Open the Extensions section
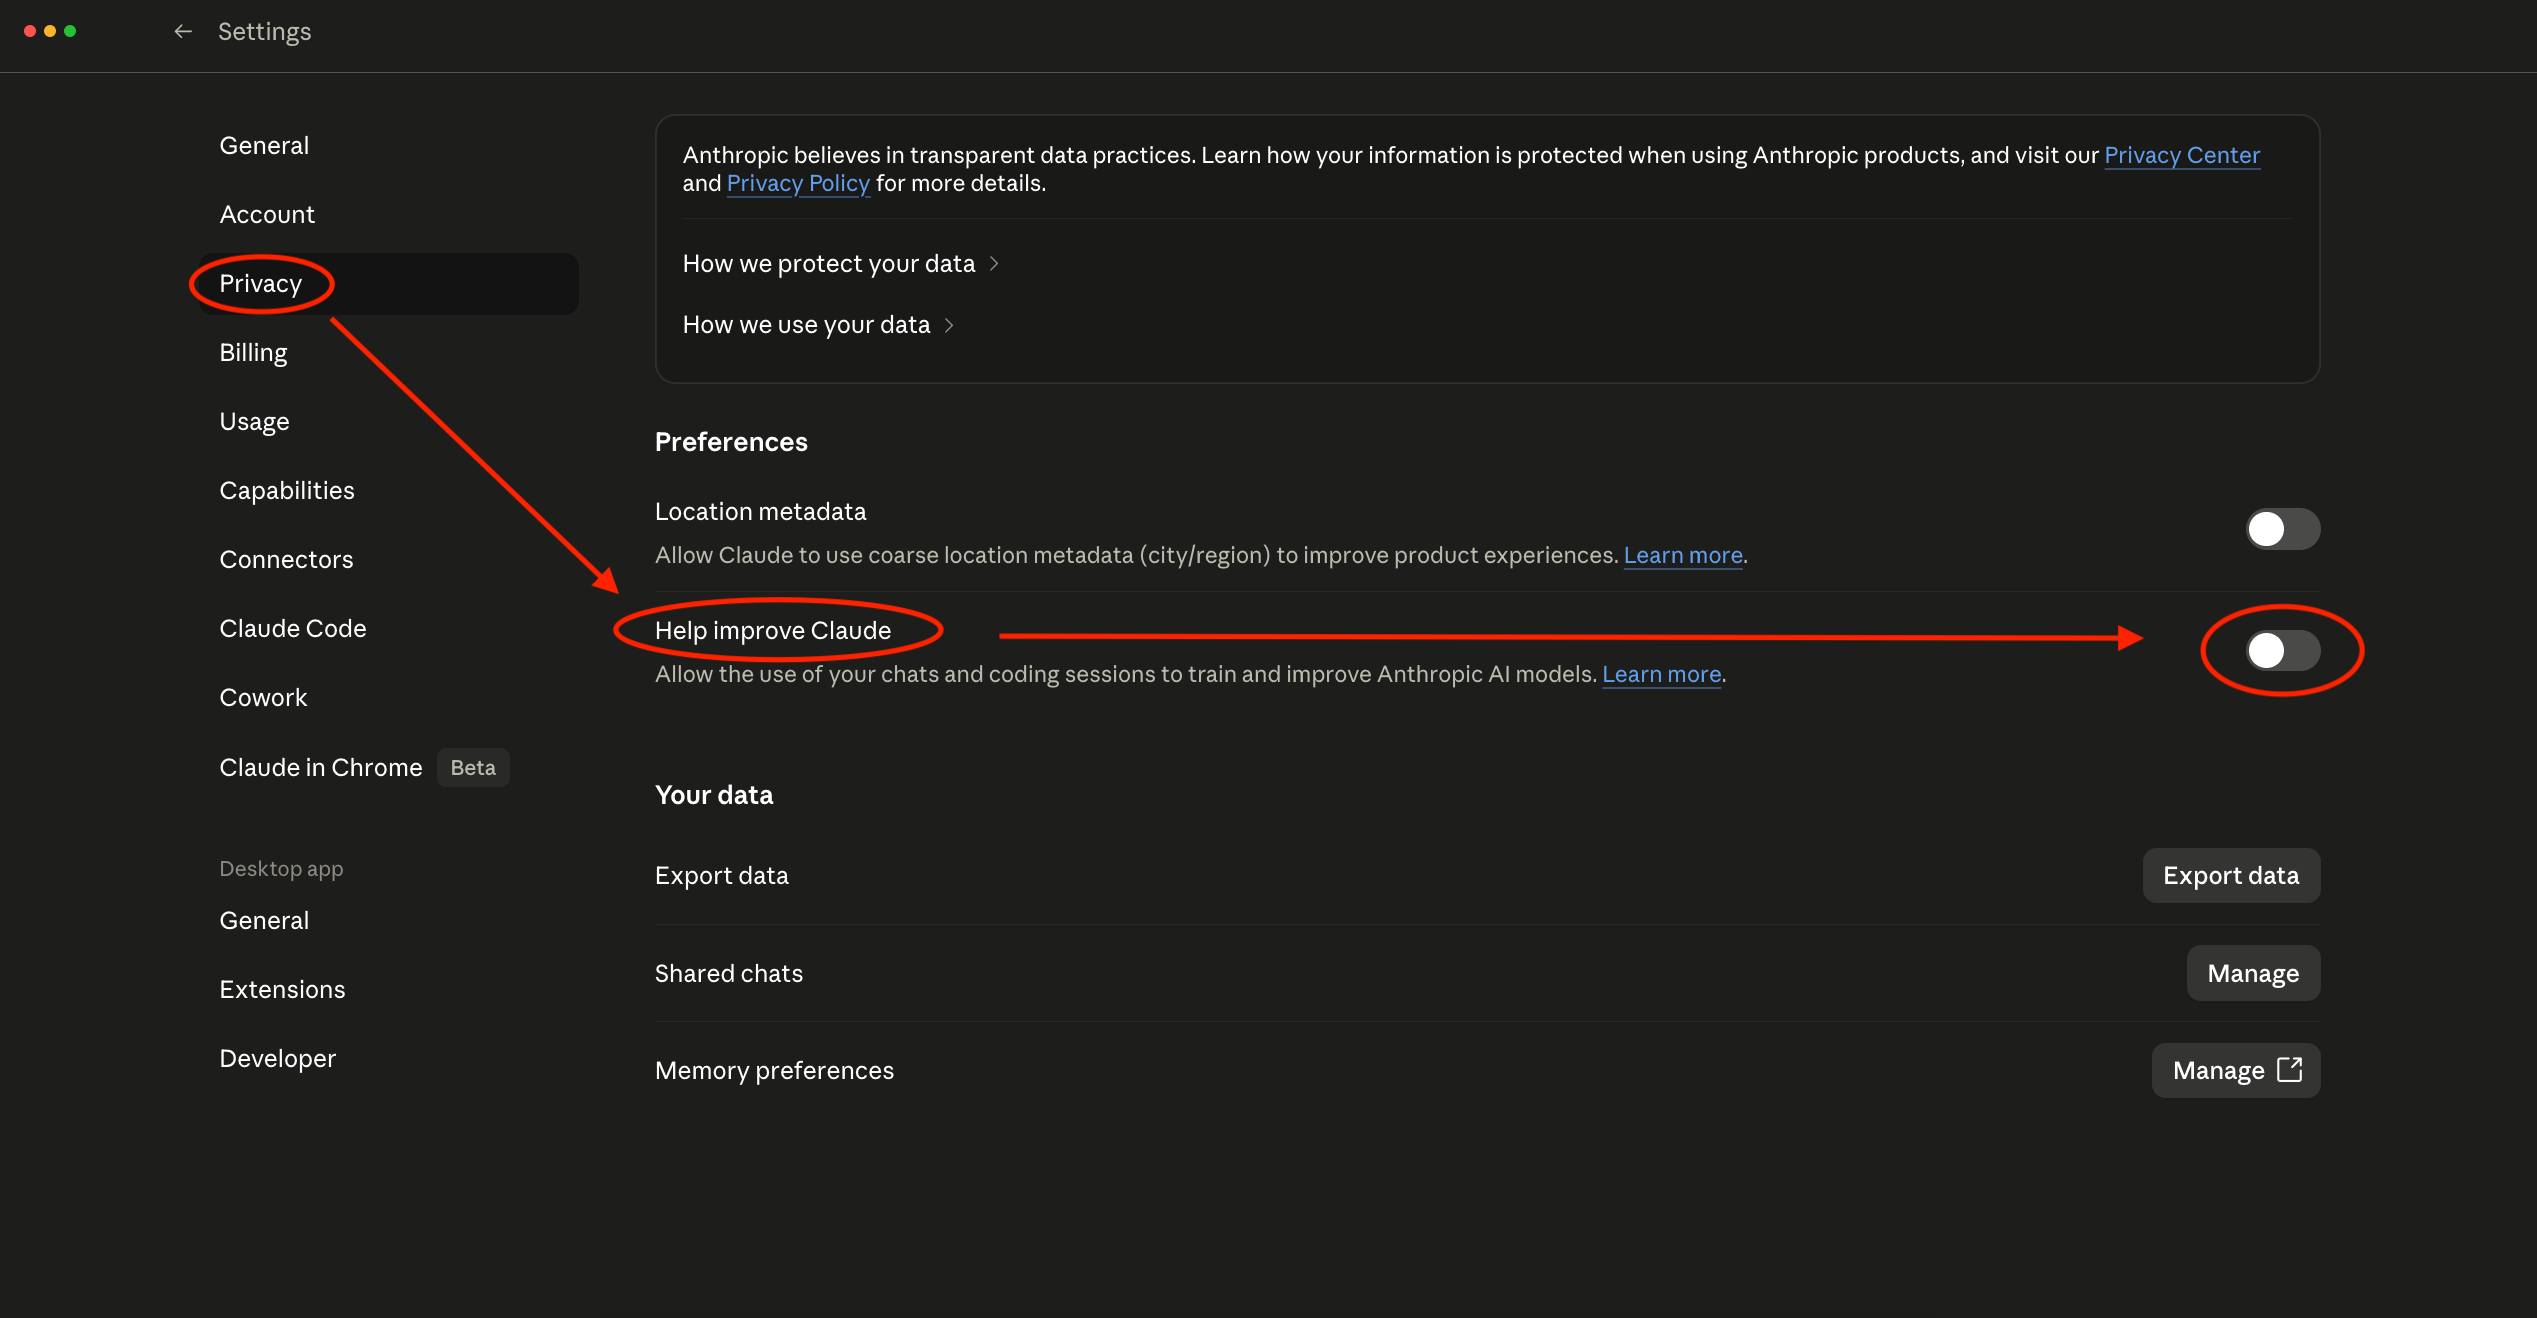This screenshot has width=2537, height=1318. coord(282,990)
